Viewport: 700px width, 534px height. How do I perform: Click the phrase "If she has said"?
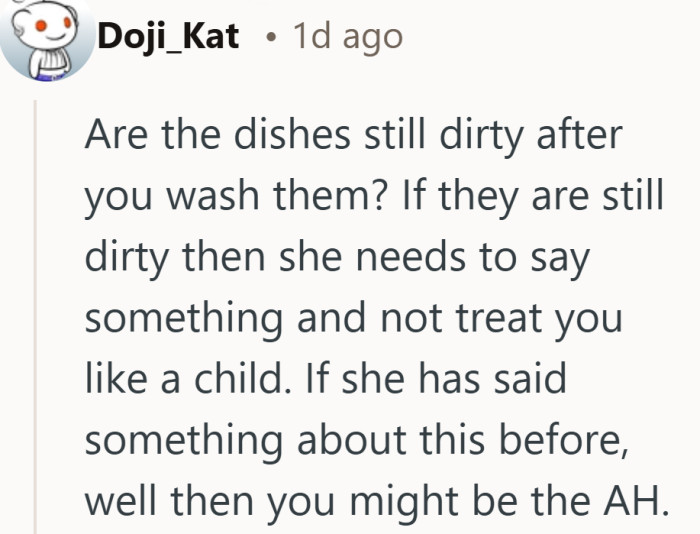pyautogui.click(x=436, y=379)
